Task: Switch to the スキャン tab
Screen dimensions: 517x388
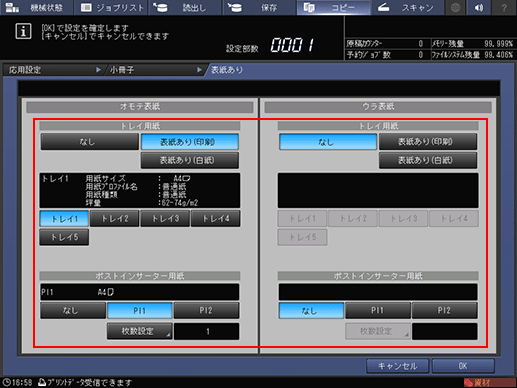Action: click(x=407, y=7)
